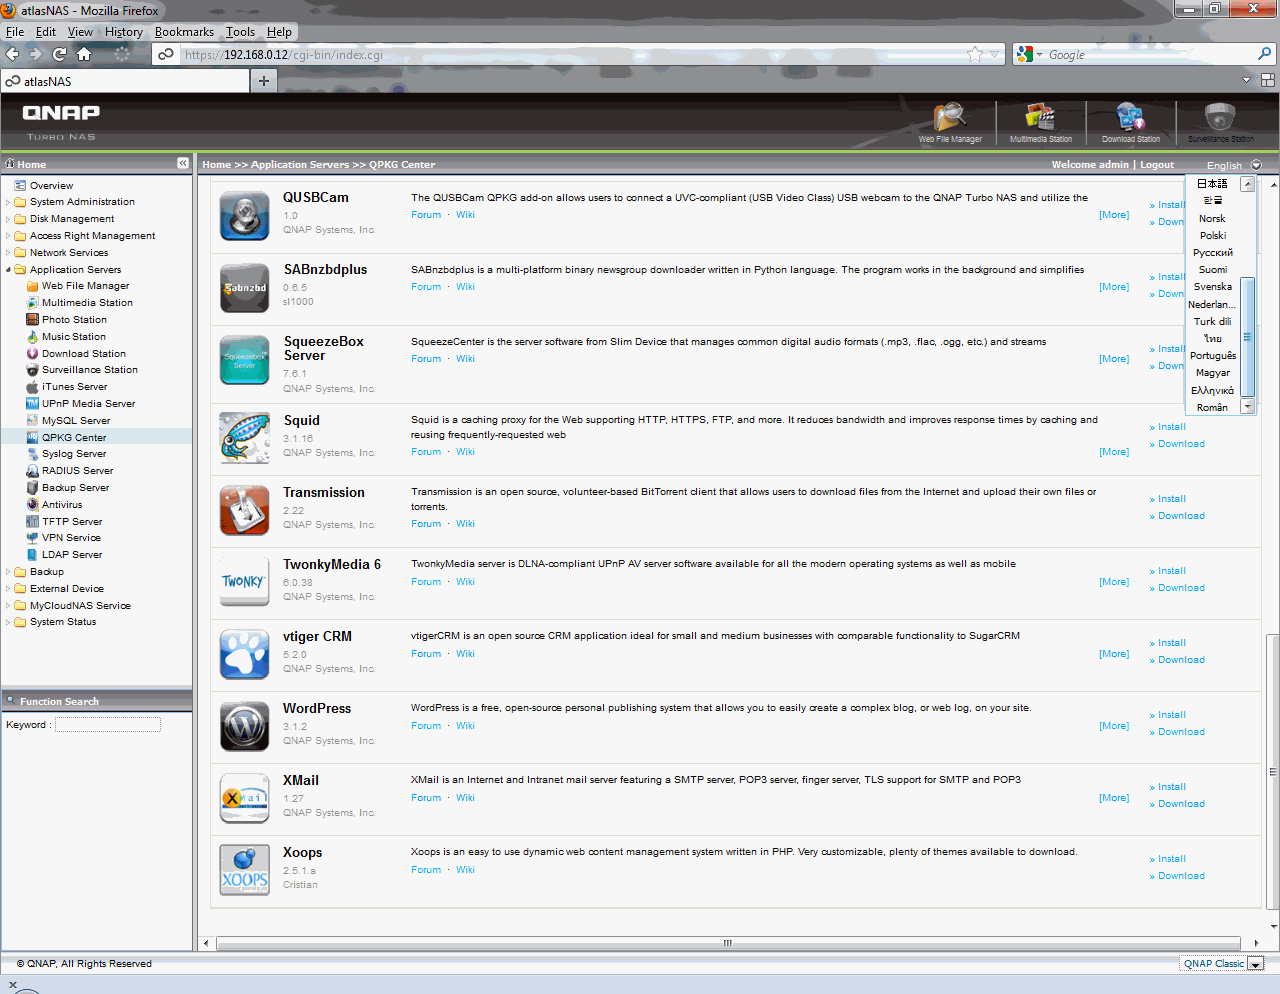Select Overview in the sidebar tree
The image size is (1280, 994).
coord(51,186)
